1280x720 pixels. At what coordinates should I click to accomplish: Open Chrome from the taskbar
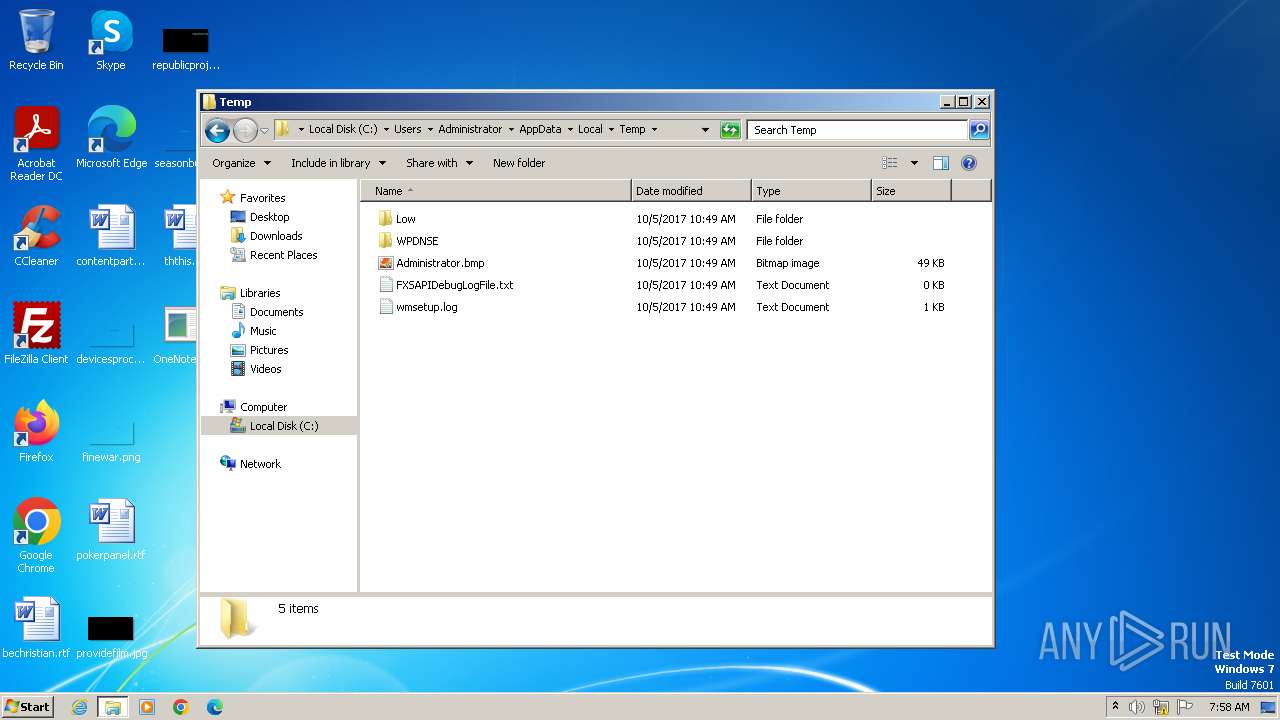pyautogui.click(x=181, y=707)
